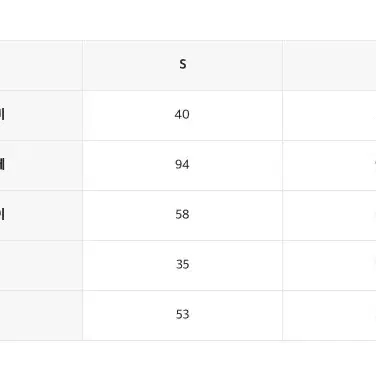Screen dimensions: 376x376
Task: Click the next-size cell right of value 35
Action: tap(329, 265)
